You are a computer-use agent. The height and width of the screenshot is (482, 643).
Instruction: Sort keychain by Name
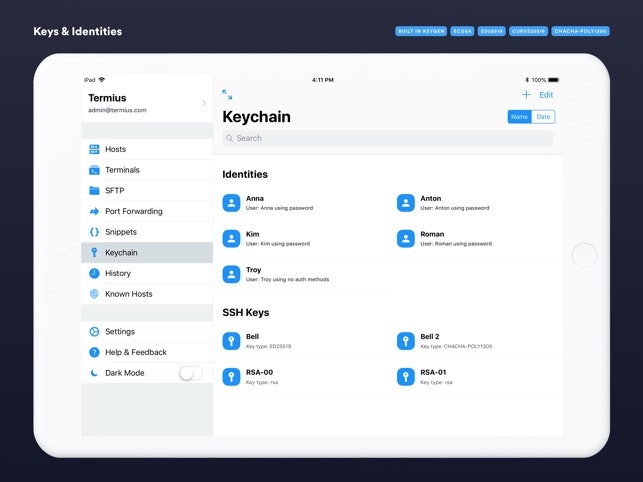[520, 117]
